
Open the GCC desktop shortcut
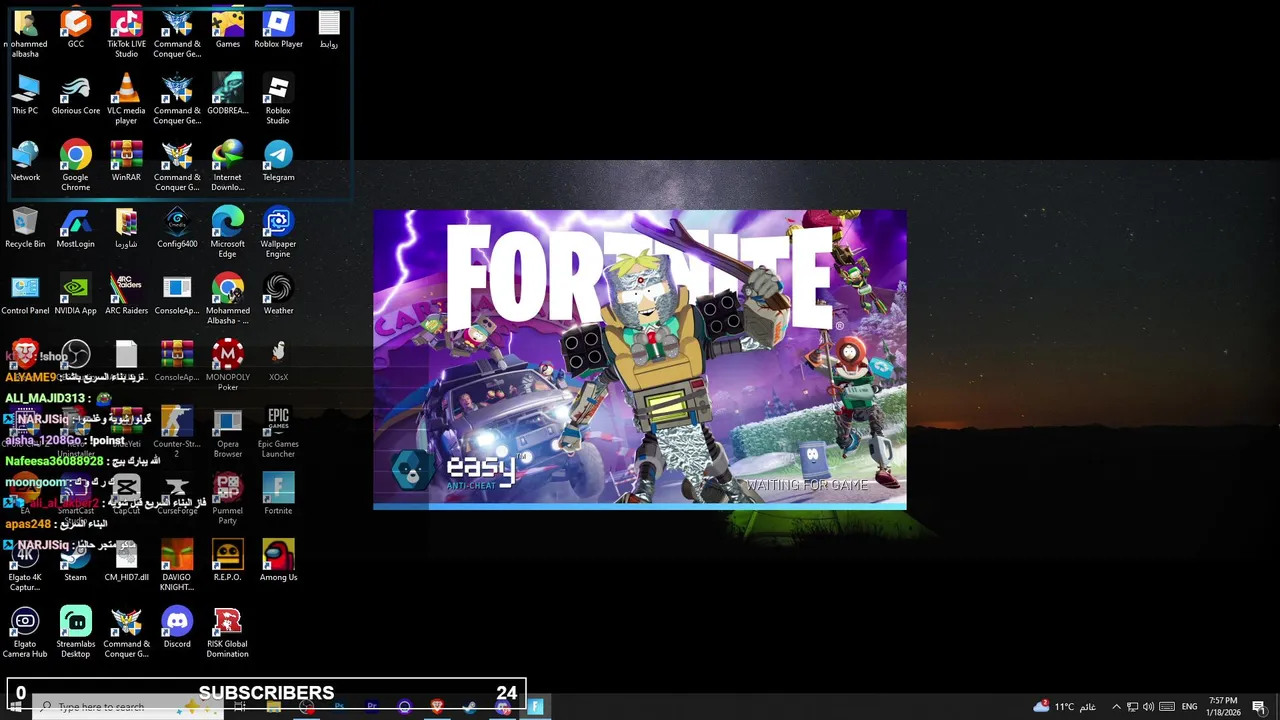pos(76,29)
